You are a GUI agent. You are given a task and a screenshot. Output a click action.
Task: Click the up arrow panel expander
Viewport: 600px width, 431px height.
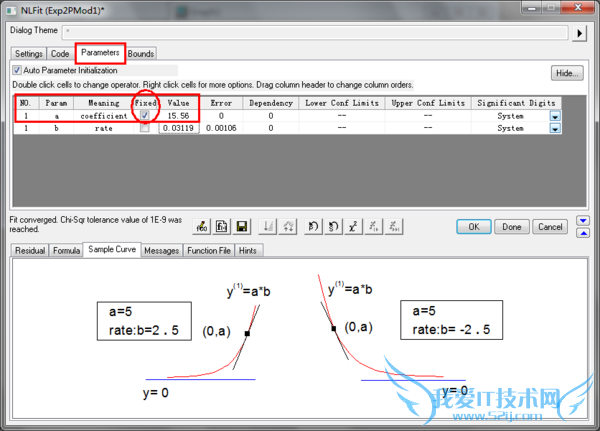583,233
